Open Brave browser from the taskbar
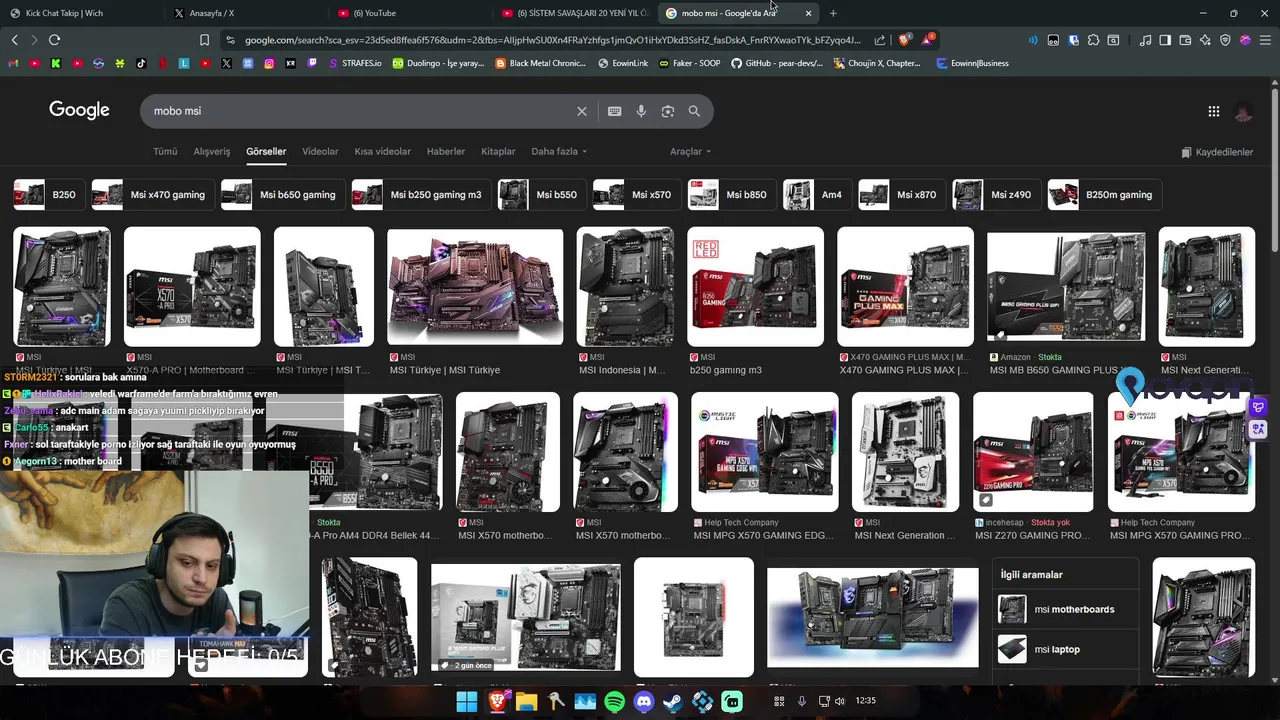This screenshot has height=720, width=1280. point(497,702)
